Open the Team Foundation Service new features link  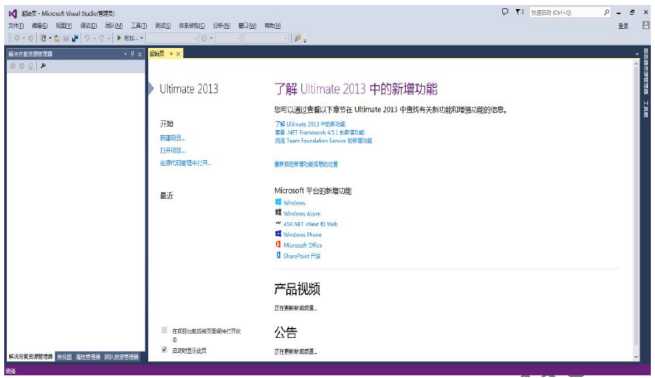(x=323, y=141)
